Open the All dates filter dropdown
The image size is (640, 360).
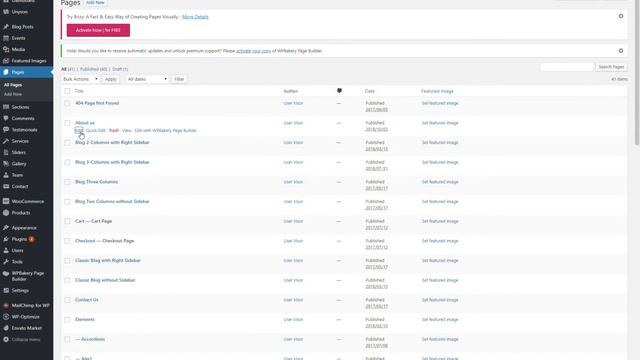[x=147, y=79]
